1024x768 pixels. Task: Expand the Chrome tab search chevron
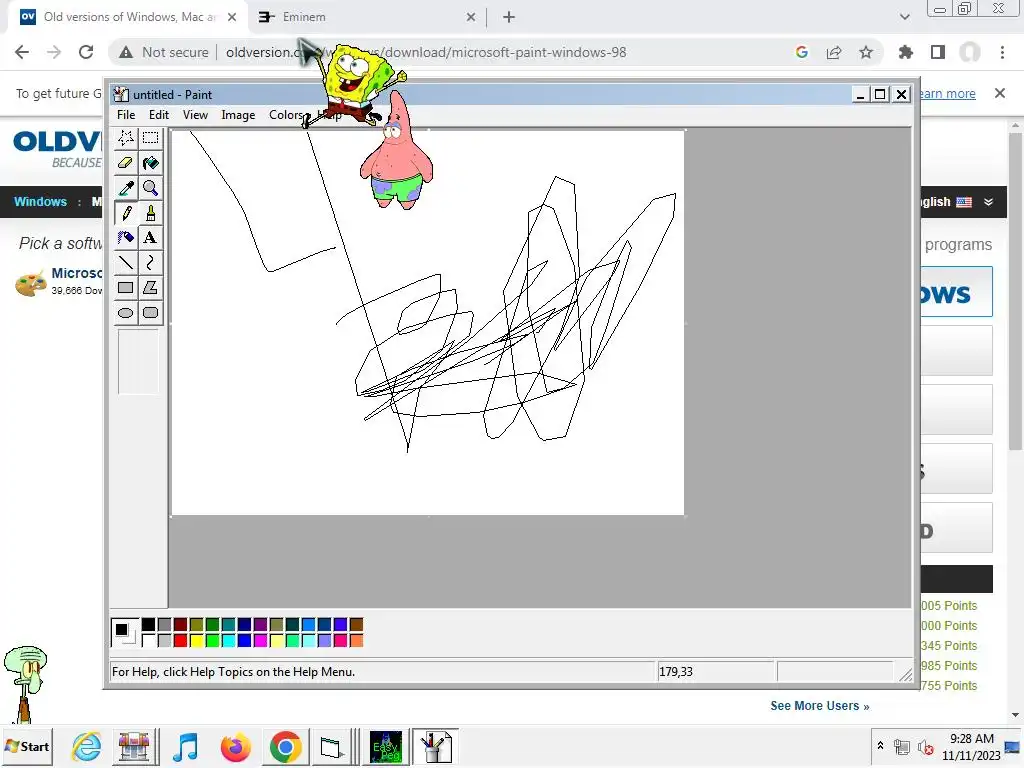coord(904,17)
